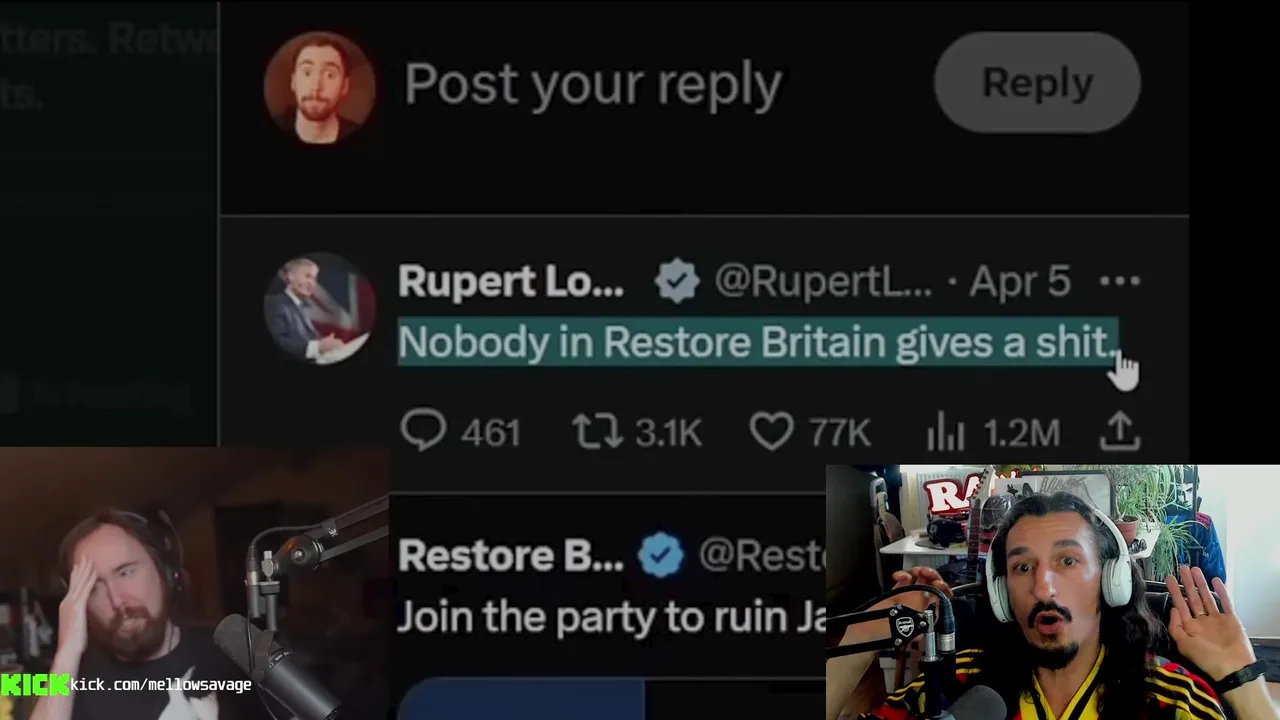Viewport: 1280px width, 720px height.
Task: Click the Restore B... account name
Action: click(x=511, y=556)
